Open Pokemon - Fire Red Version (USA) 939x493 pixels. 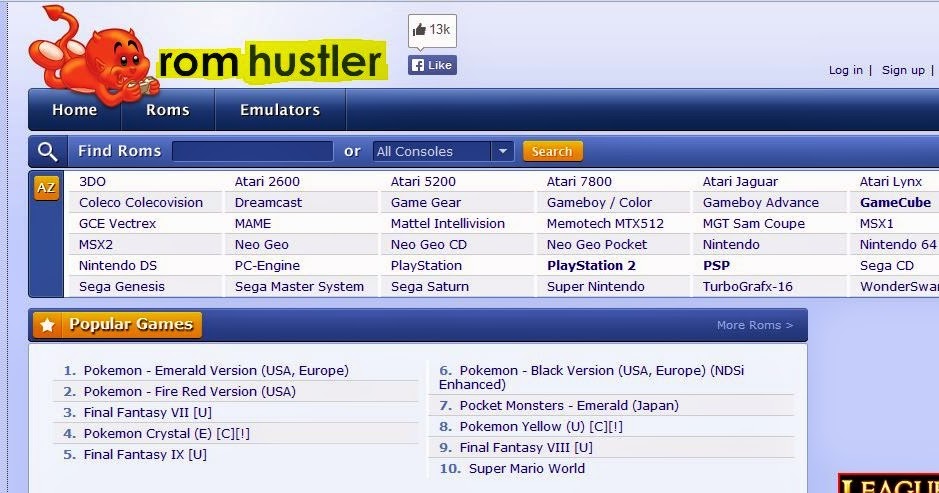(x=190, y=392)
